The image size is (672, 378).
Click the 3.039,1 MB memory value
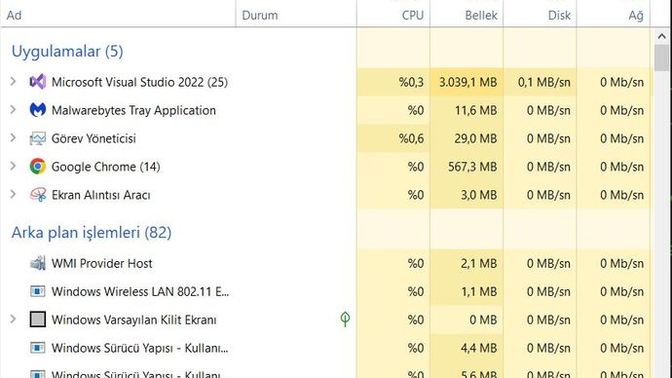click(468, 82)
